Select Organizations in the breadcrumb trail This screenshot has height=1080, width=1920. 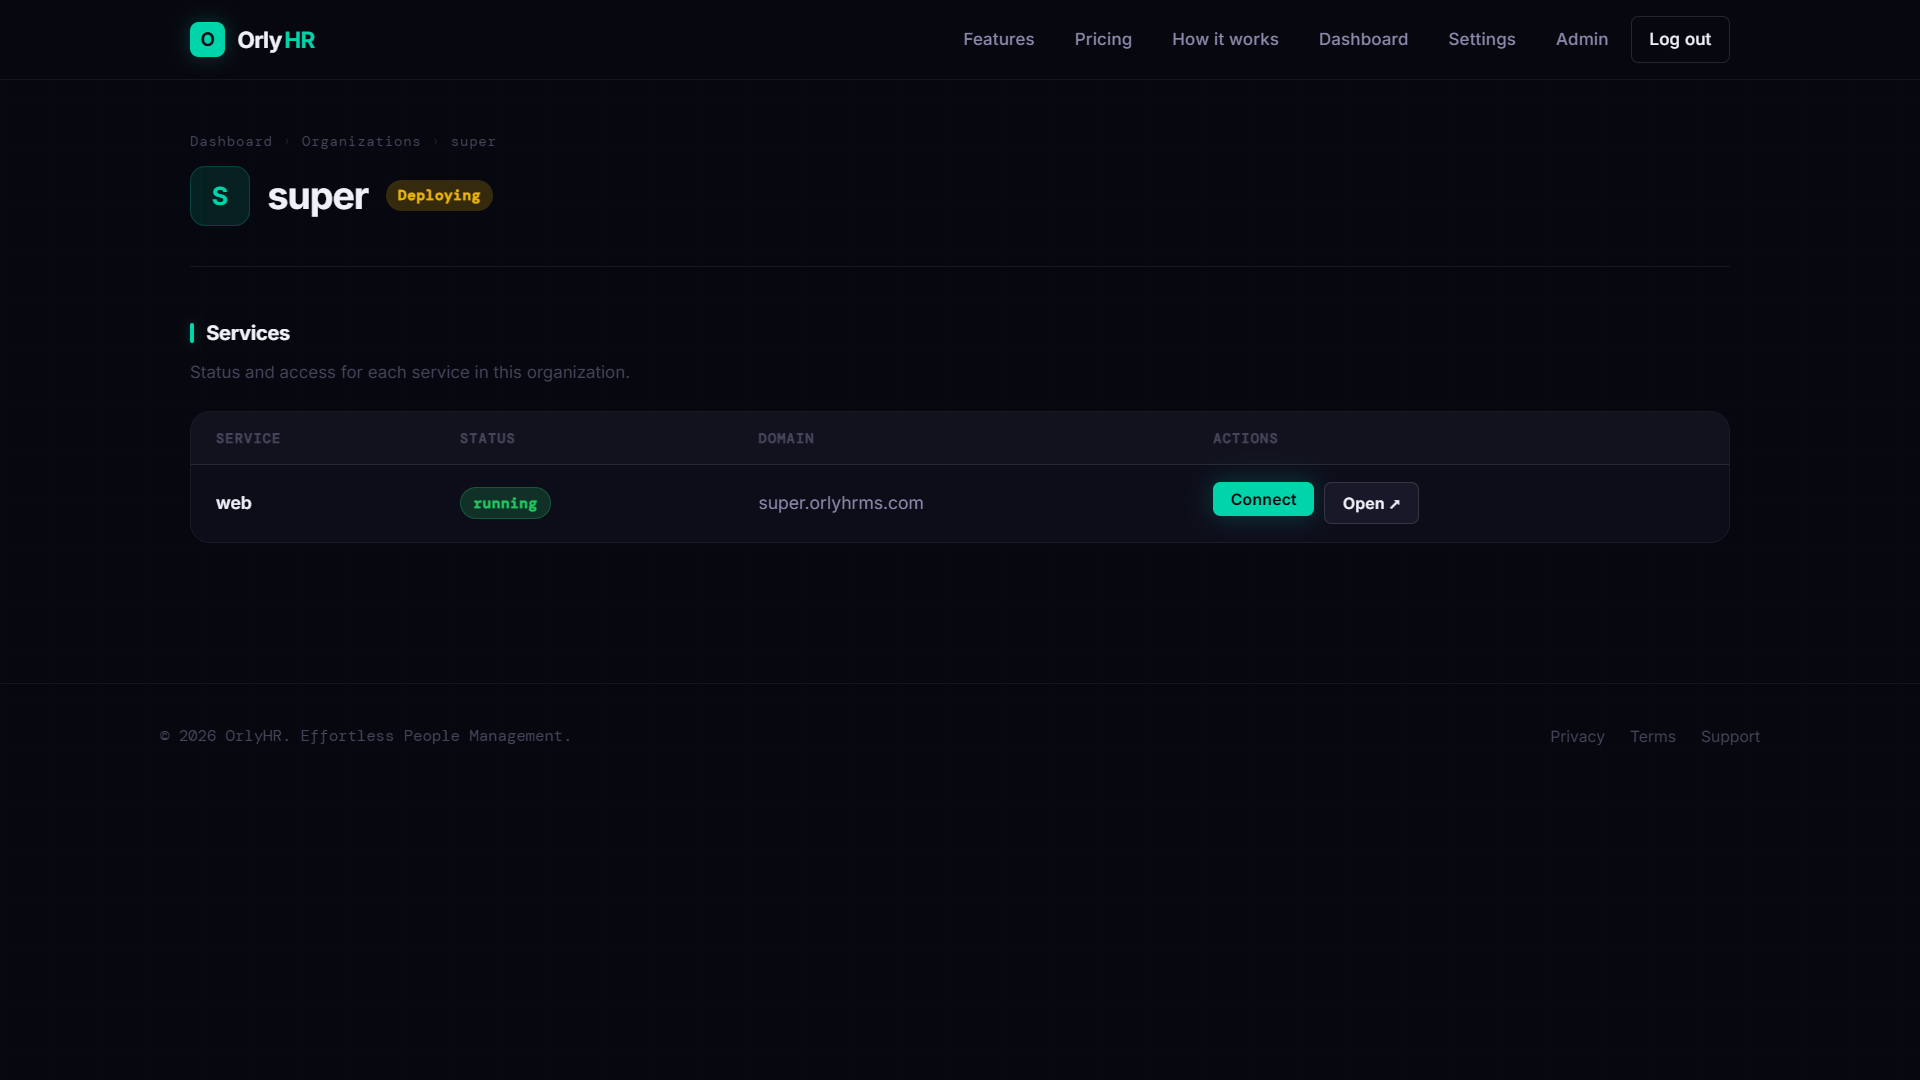[x=361, y=141]
